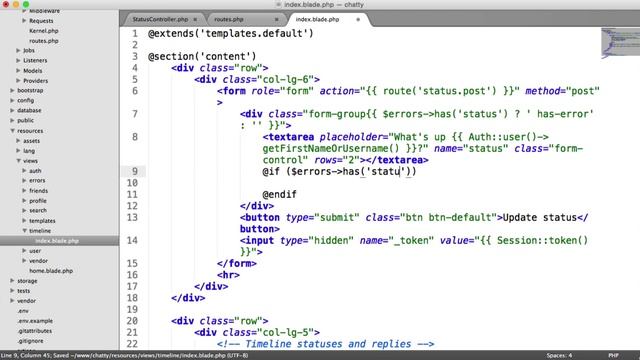
Task: Click the @section('content') line
Action: pos(202,56)
